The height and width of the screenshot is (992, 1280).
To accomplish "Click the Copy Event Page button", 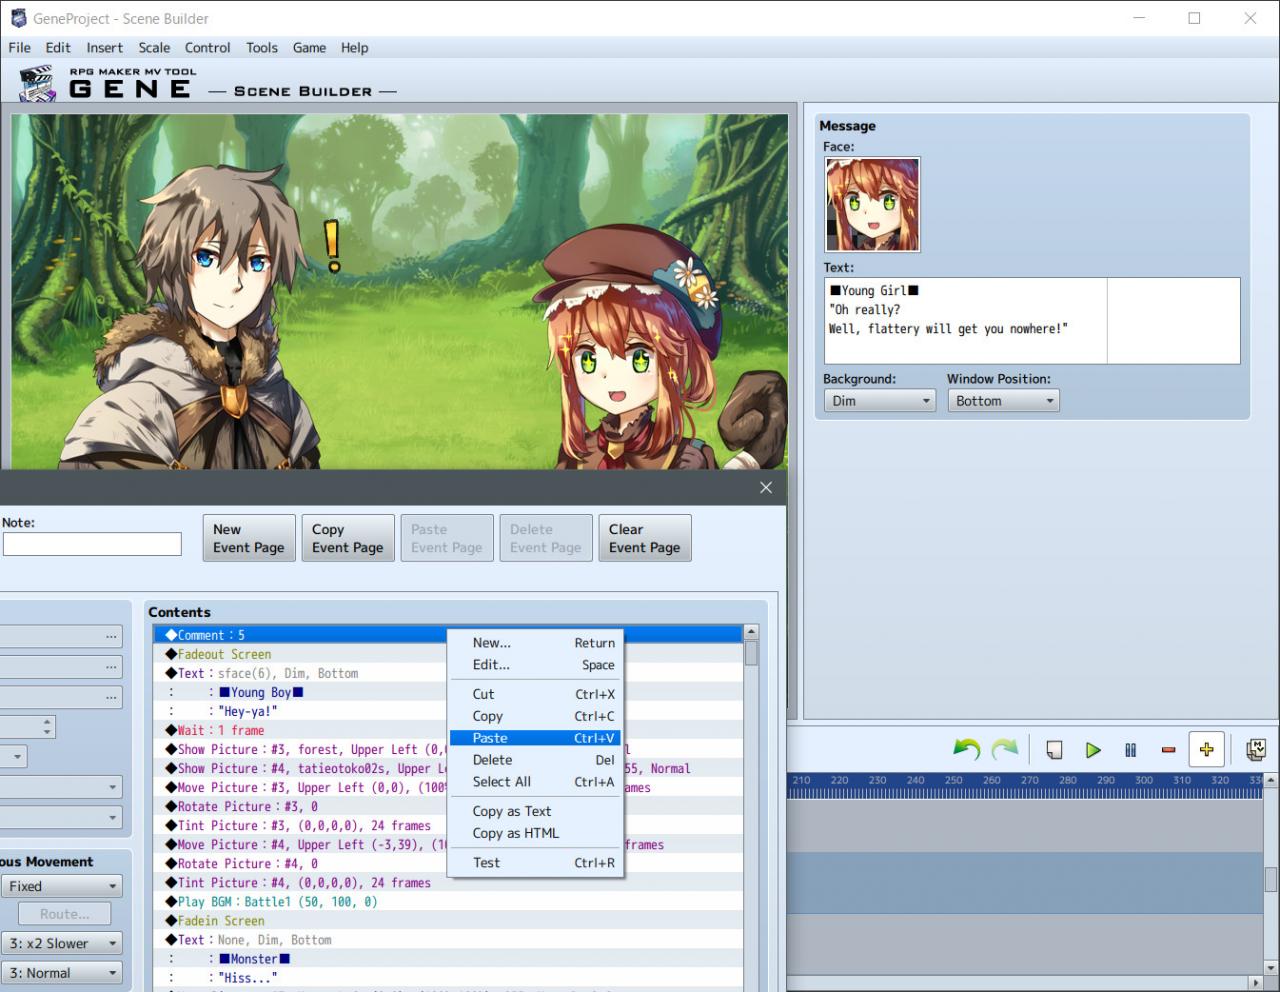I will click(347, 538).
